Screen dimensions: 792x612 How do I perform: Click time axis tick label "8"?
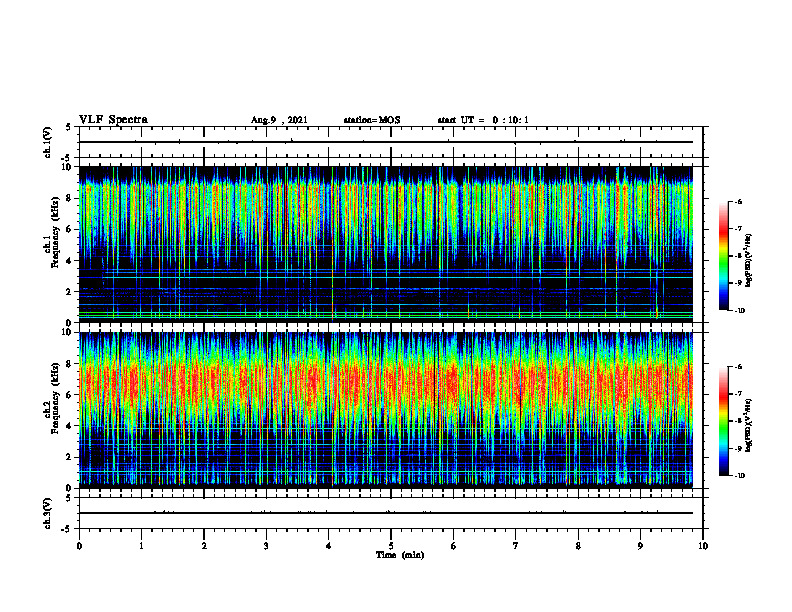coord(578,546)
